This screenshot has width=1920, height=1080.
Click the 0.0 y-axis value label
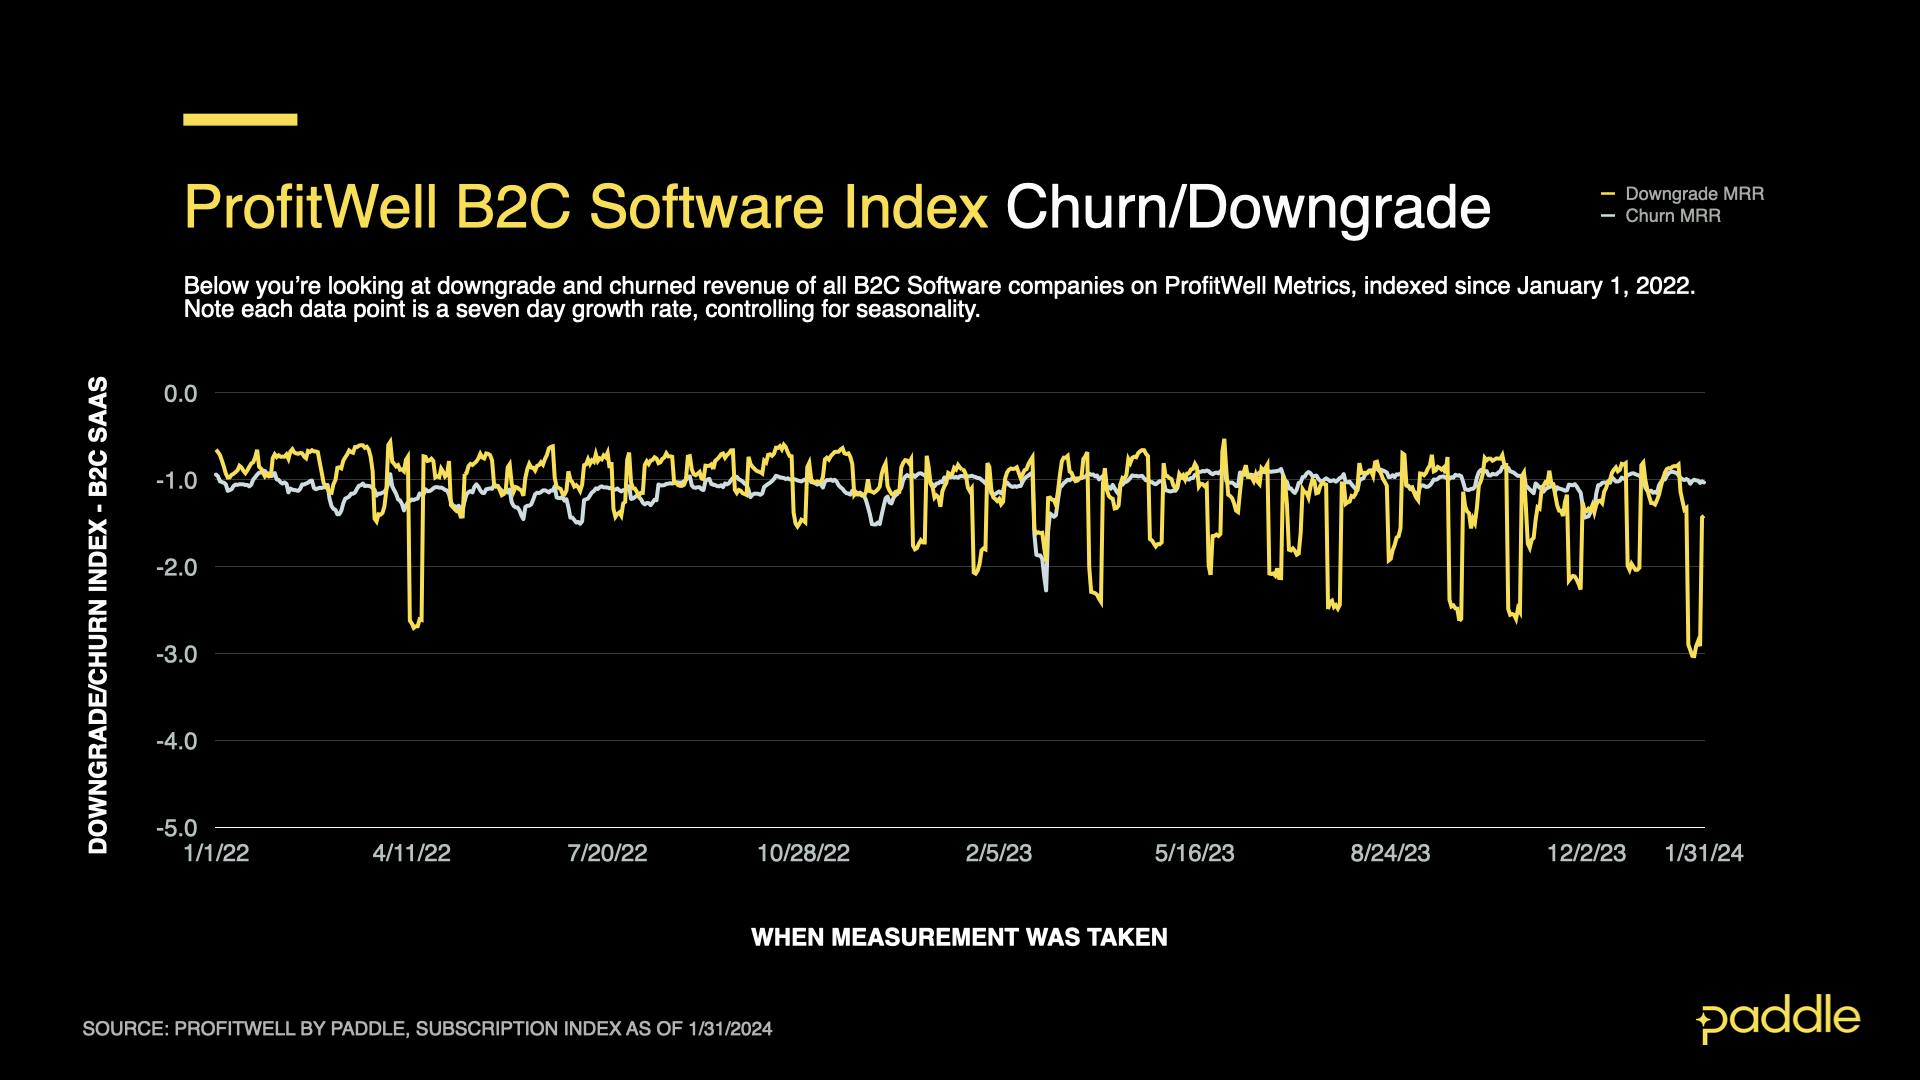(x=180, y=394)
